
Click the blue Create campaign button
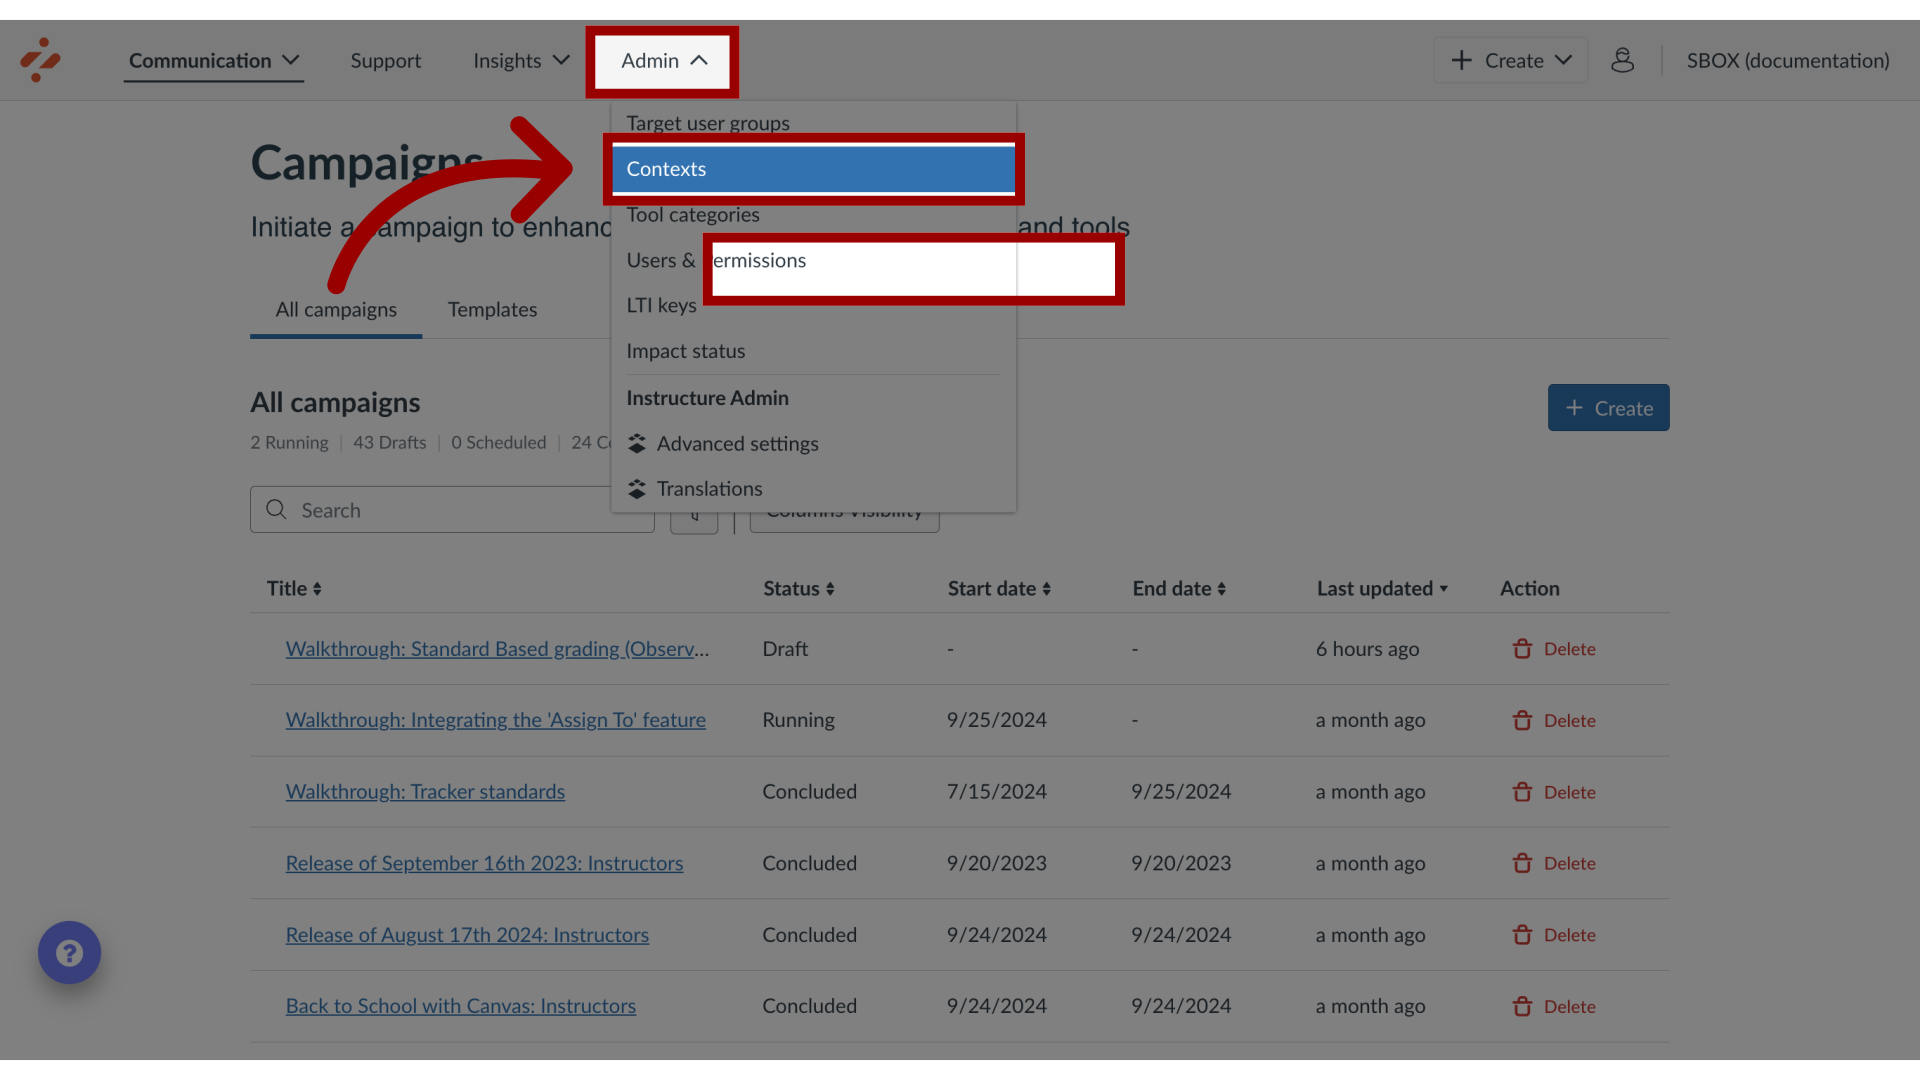point(1608,408)
